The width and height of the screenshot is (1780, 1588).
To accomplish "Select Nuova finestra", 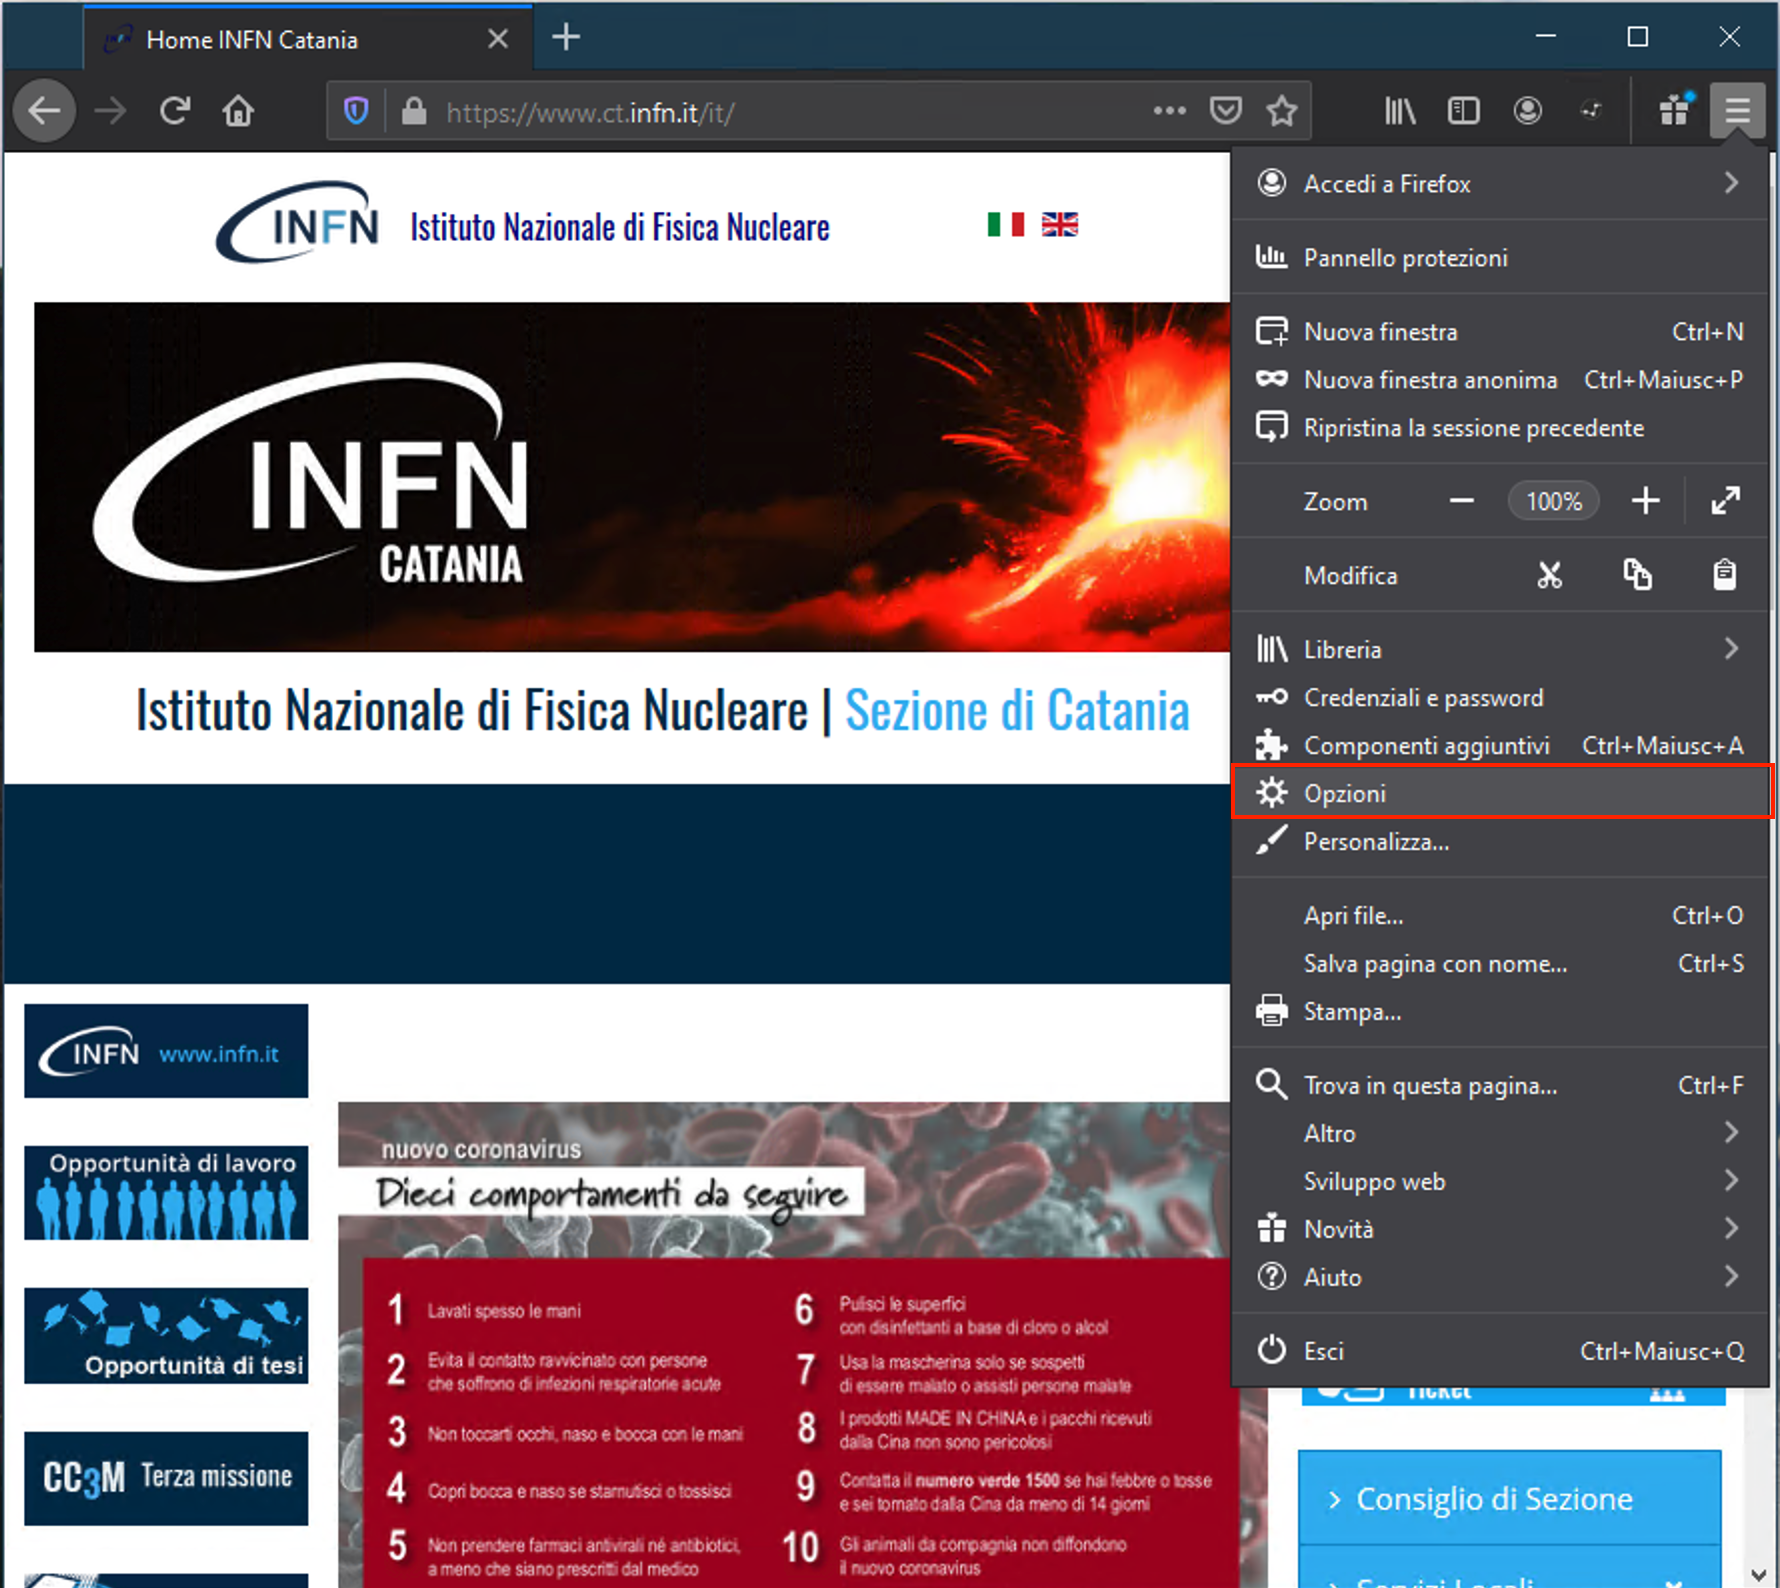I will click(1500, 331).
